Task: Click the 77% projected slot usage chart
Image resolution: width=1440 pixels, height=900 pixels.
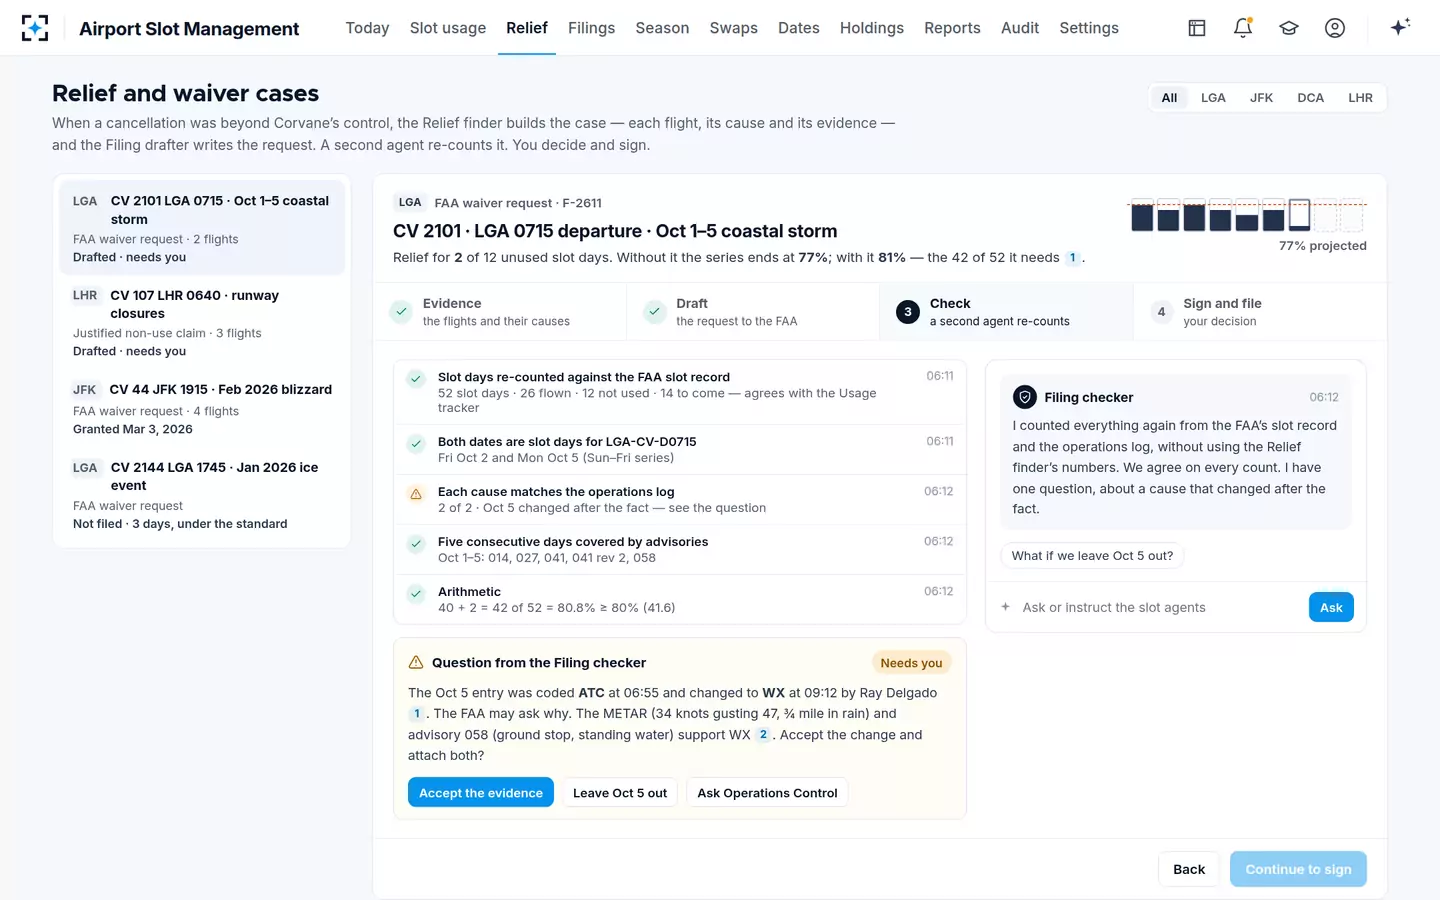Action: (x=1248, y=214)
